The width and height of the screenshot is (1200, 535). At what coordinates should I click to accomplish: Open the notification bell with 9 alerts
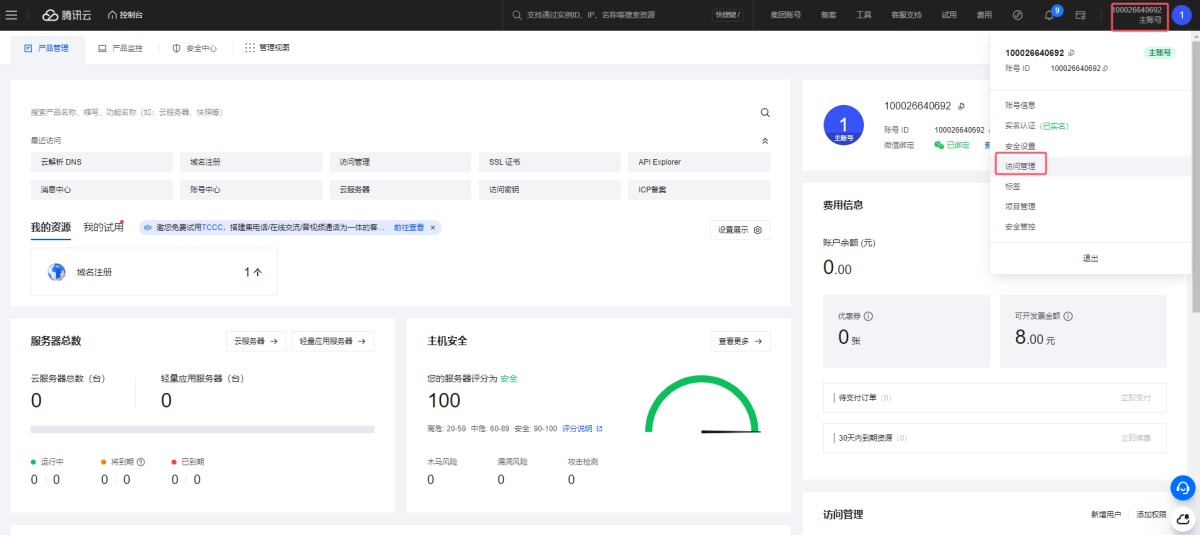1048,15
